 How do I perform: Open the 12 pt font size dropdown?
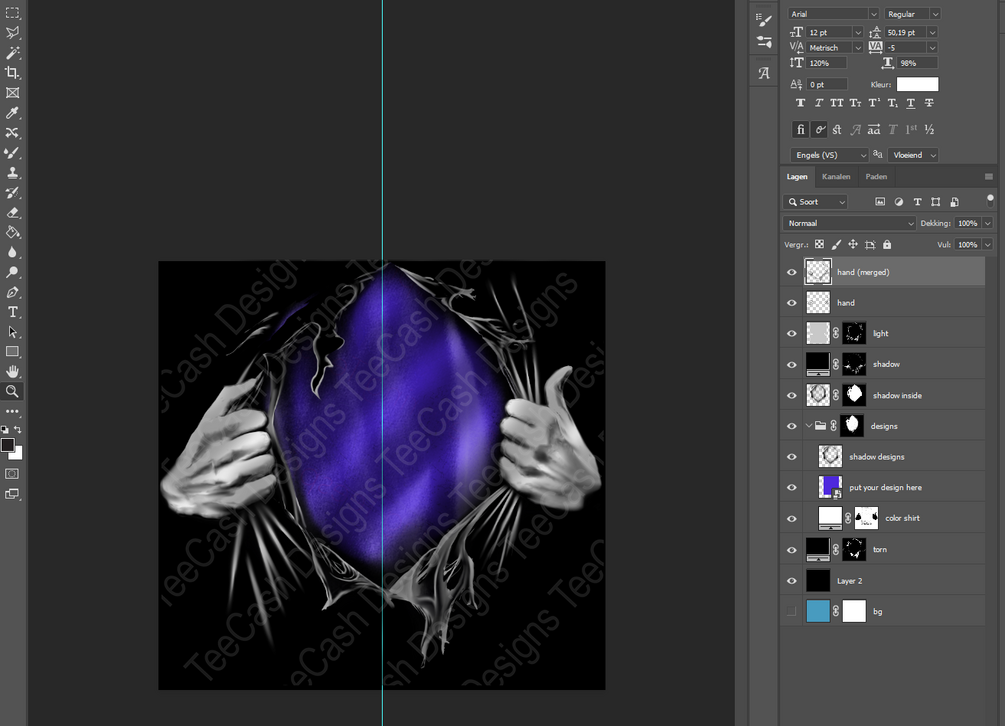point(858,32)
